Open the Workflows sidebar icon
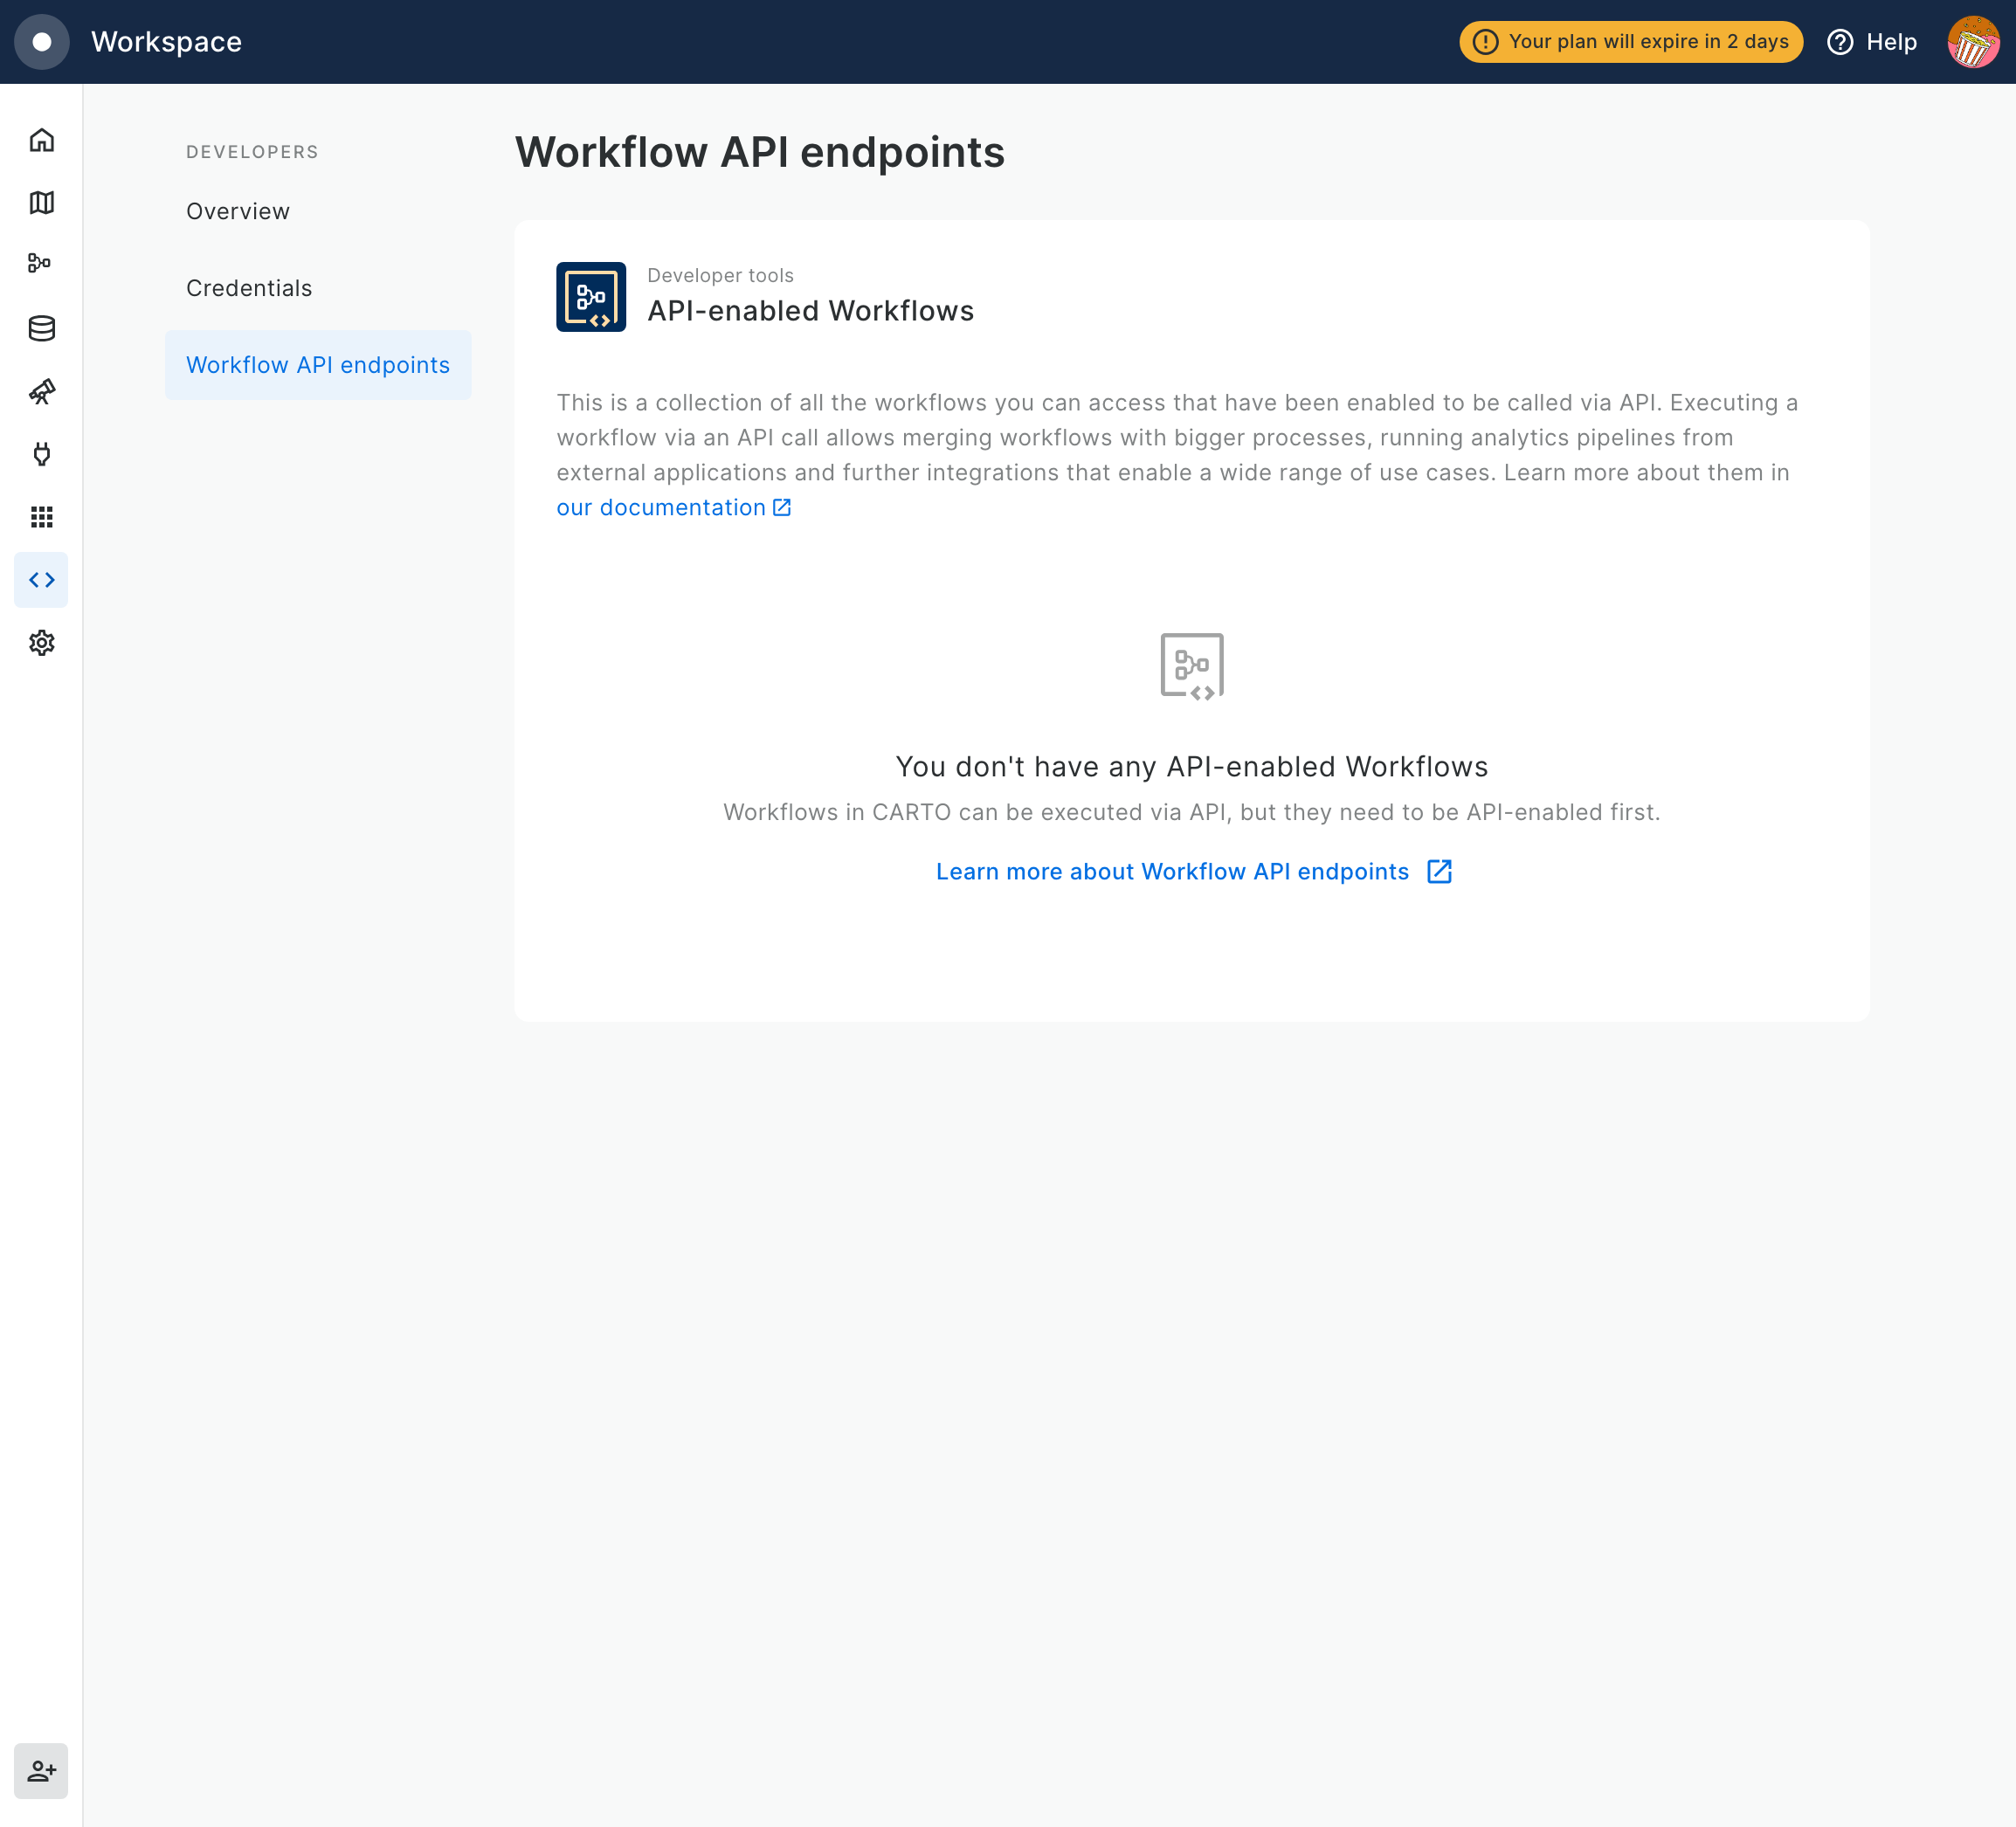Viewport: 2016px width, 1827px height. pos(41,264)
